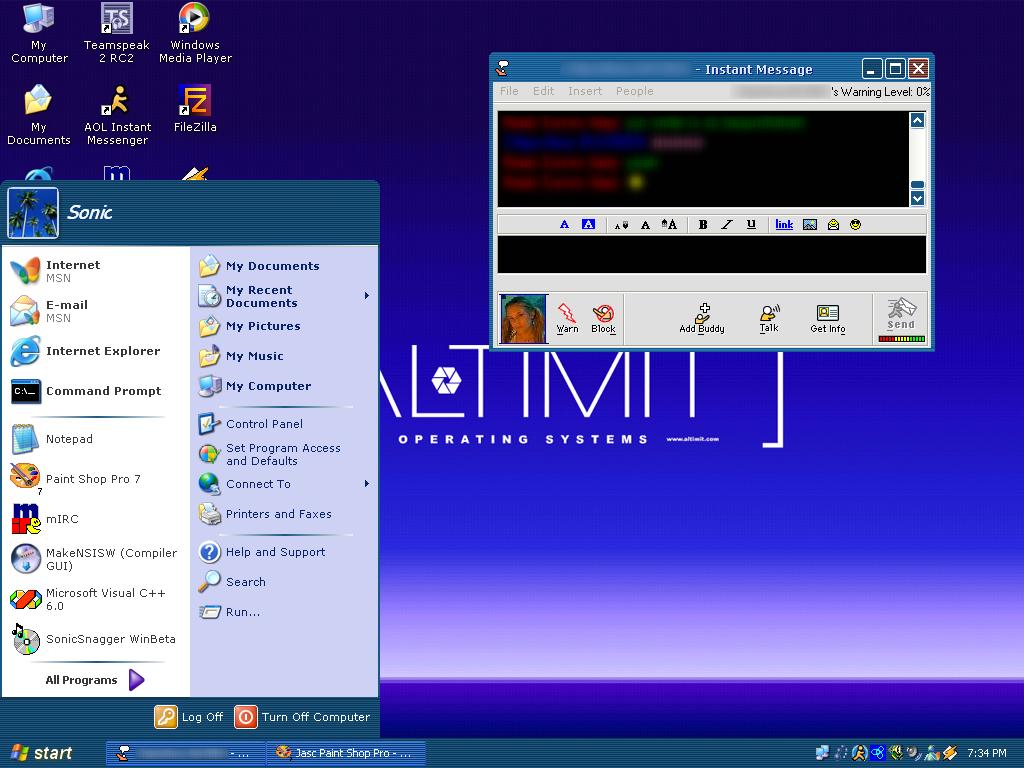Click the Log Off button

point(189,717)
